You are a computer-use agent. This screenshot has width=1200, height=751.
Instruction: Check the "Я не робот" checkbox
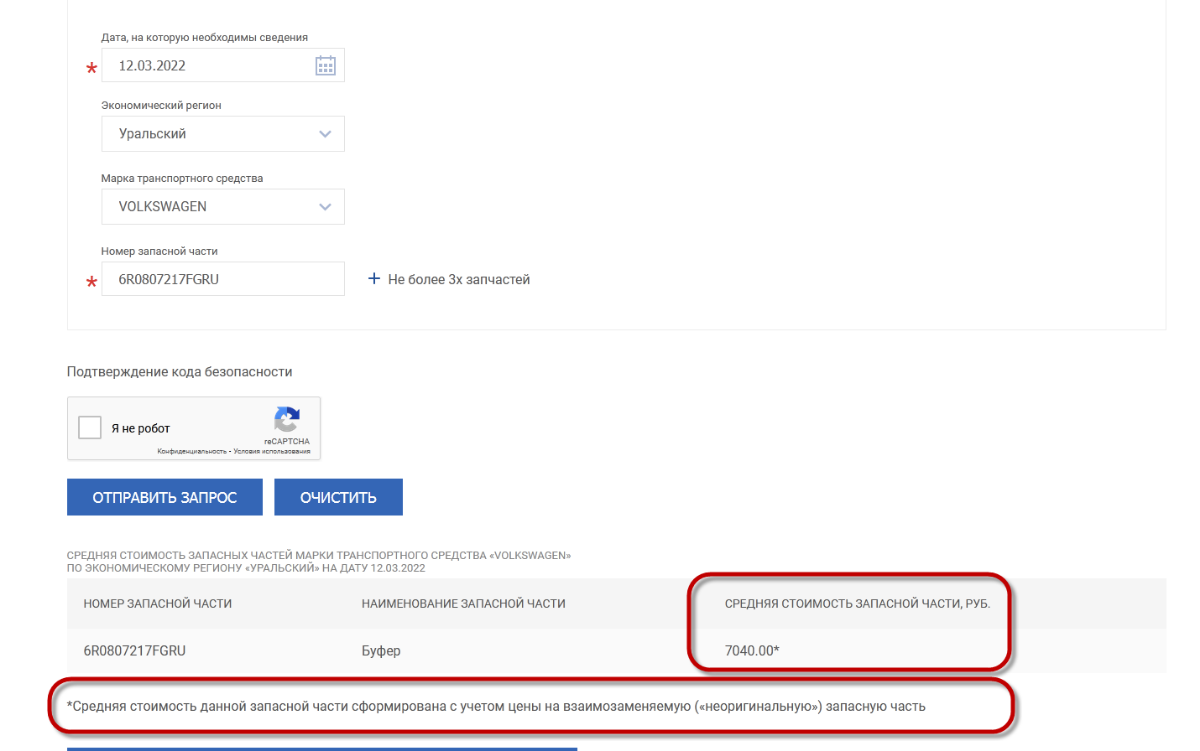[90, 428]
